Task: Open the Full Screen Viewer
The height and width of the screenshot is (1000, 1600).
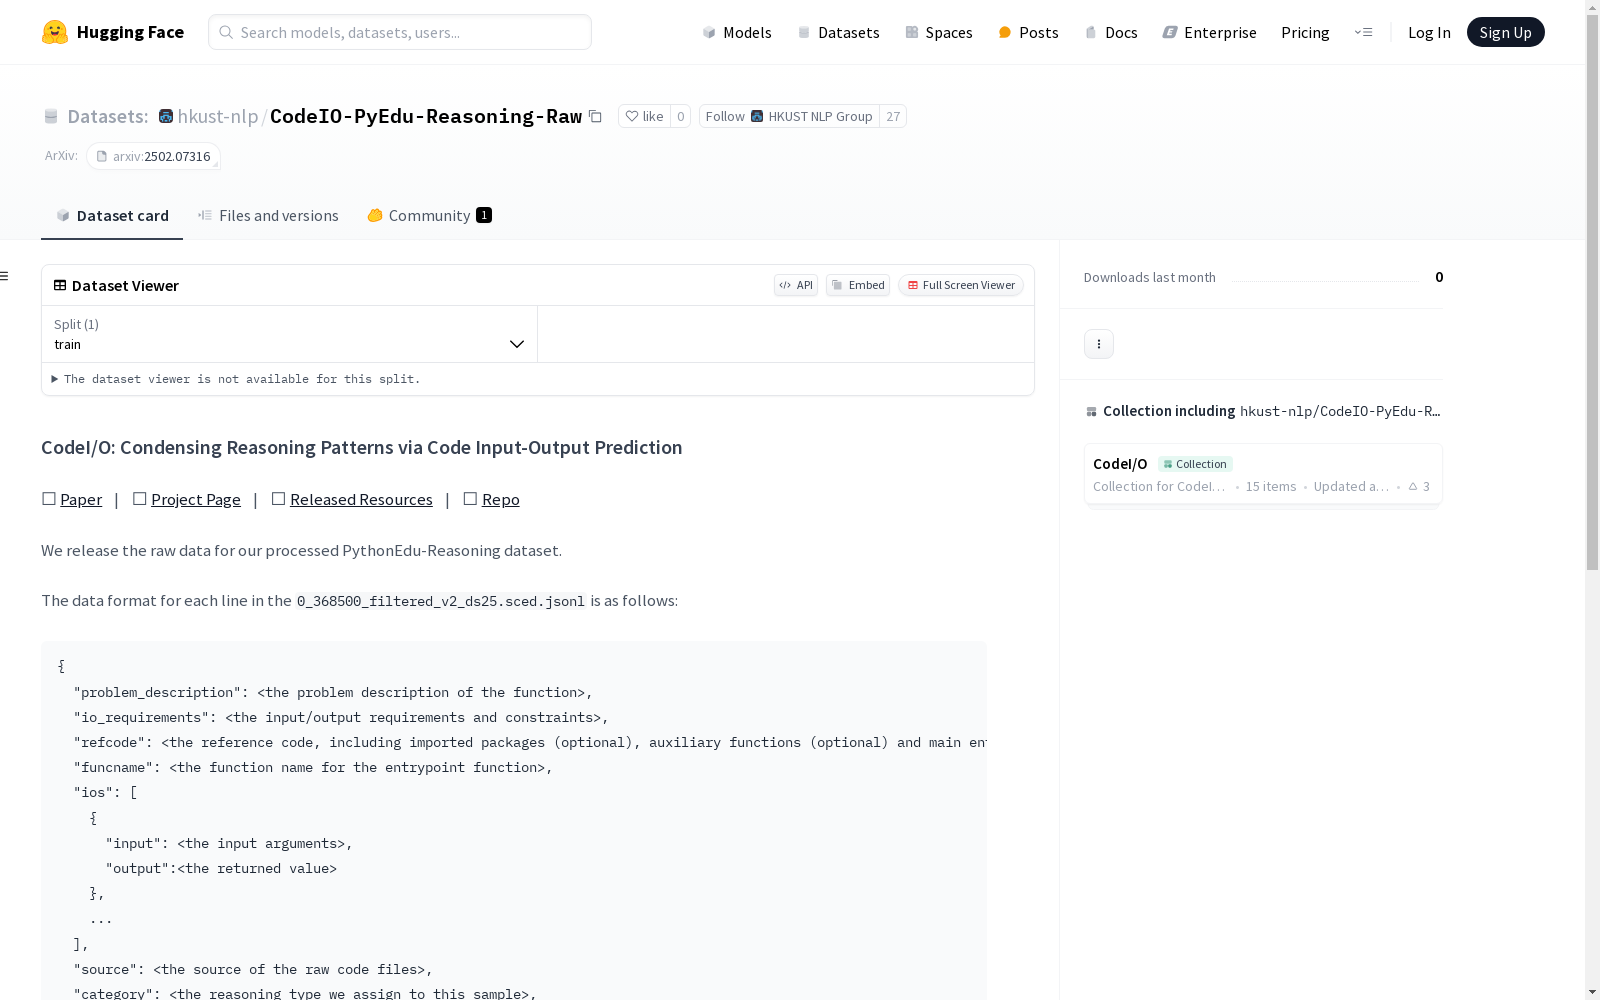Action: [960, 285]
